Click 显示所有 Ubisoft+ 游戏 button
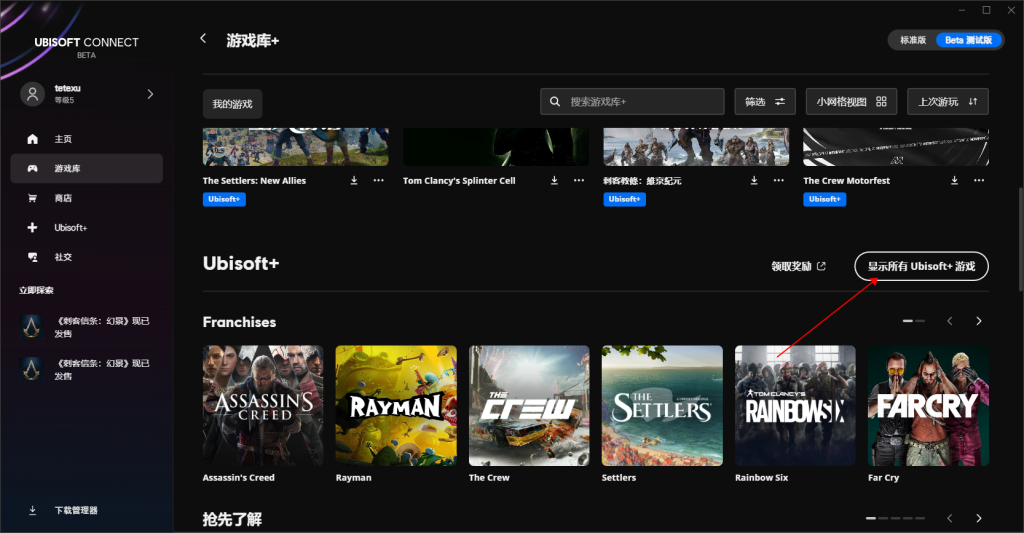The width and height of the screenshot is (1024, 533). (921, 266)
